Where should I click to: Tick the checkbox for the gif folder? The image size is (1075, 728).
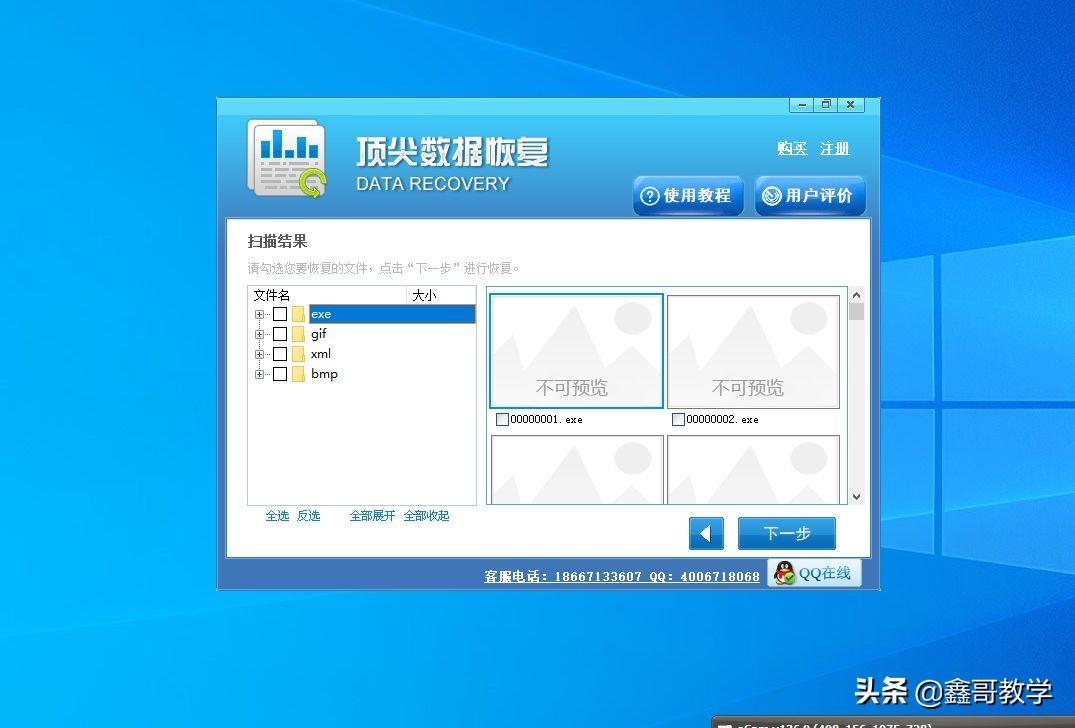(280, 334)
